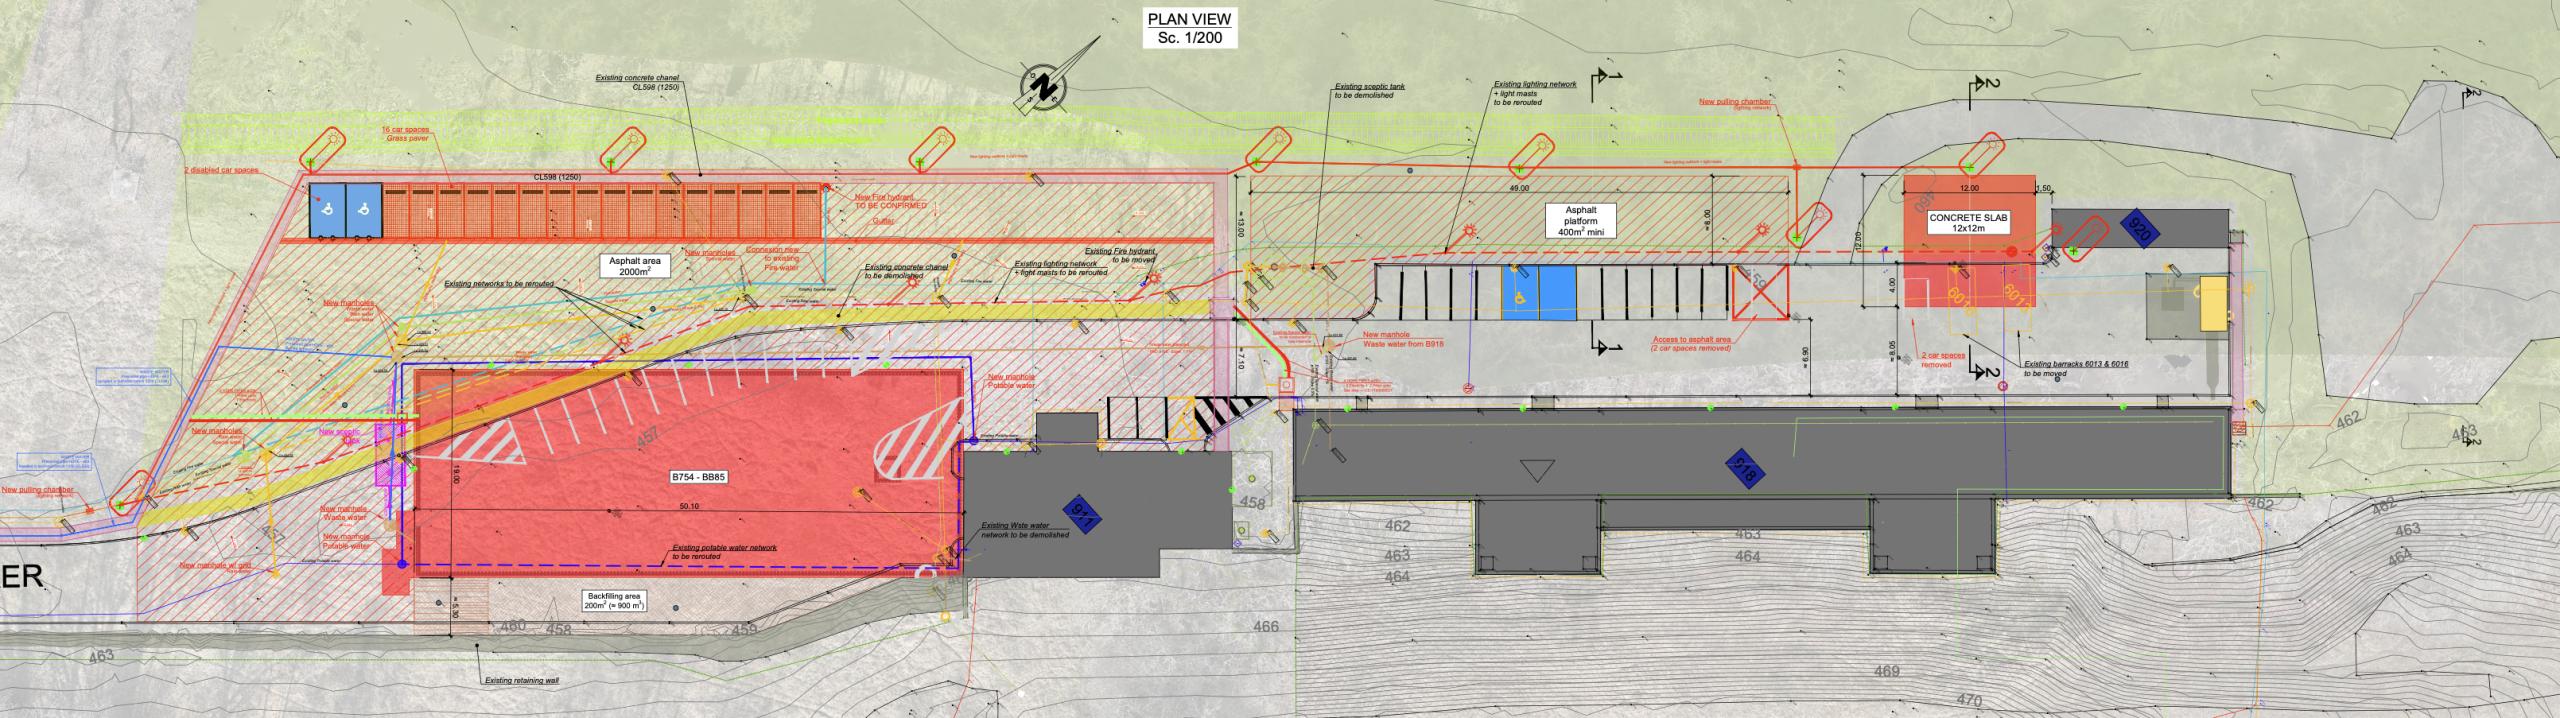Viewport: 2560px width, 718px height.
Task: Select 'Existing Wate water network to be demolished' note
Action: pyautogui.click(x=1025, y=530)
